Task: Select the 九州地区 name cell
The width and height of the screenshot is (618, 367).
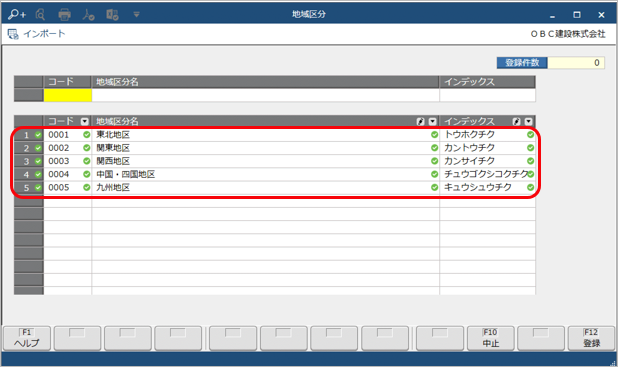Action: pos(265,187)
